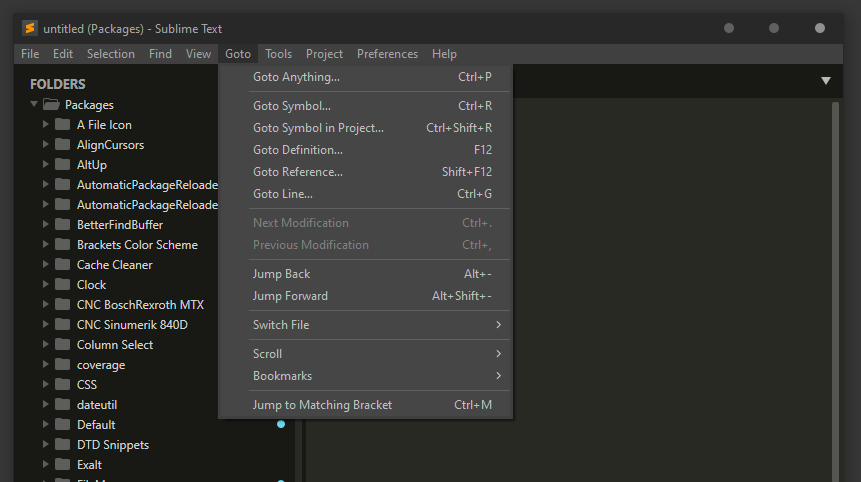Image resolution: width=861 pixels, height=482 pixels.
Task: Click the AltUp folder icon
Action: click(63, 165)
